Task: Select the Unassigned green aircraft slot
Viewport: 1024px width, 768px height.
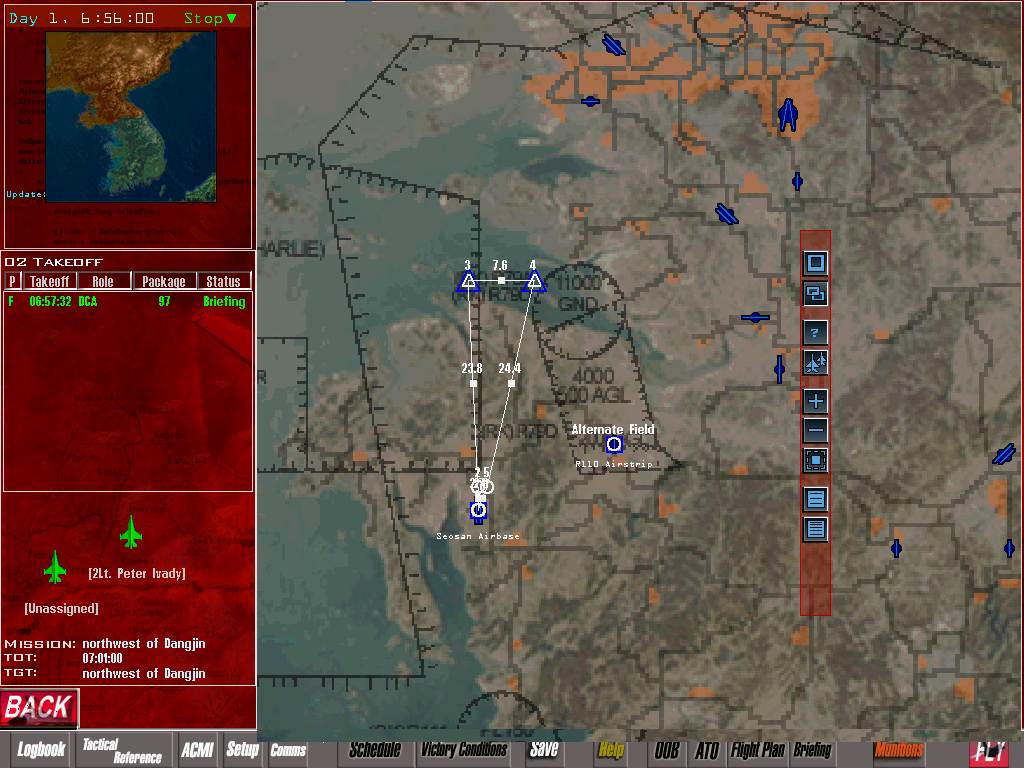Action: pos(55,568)
